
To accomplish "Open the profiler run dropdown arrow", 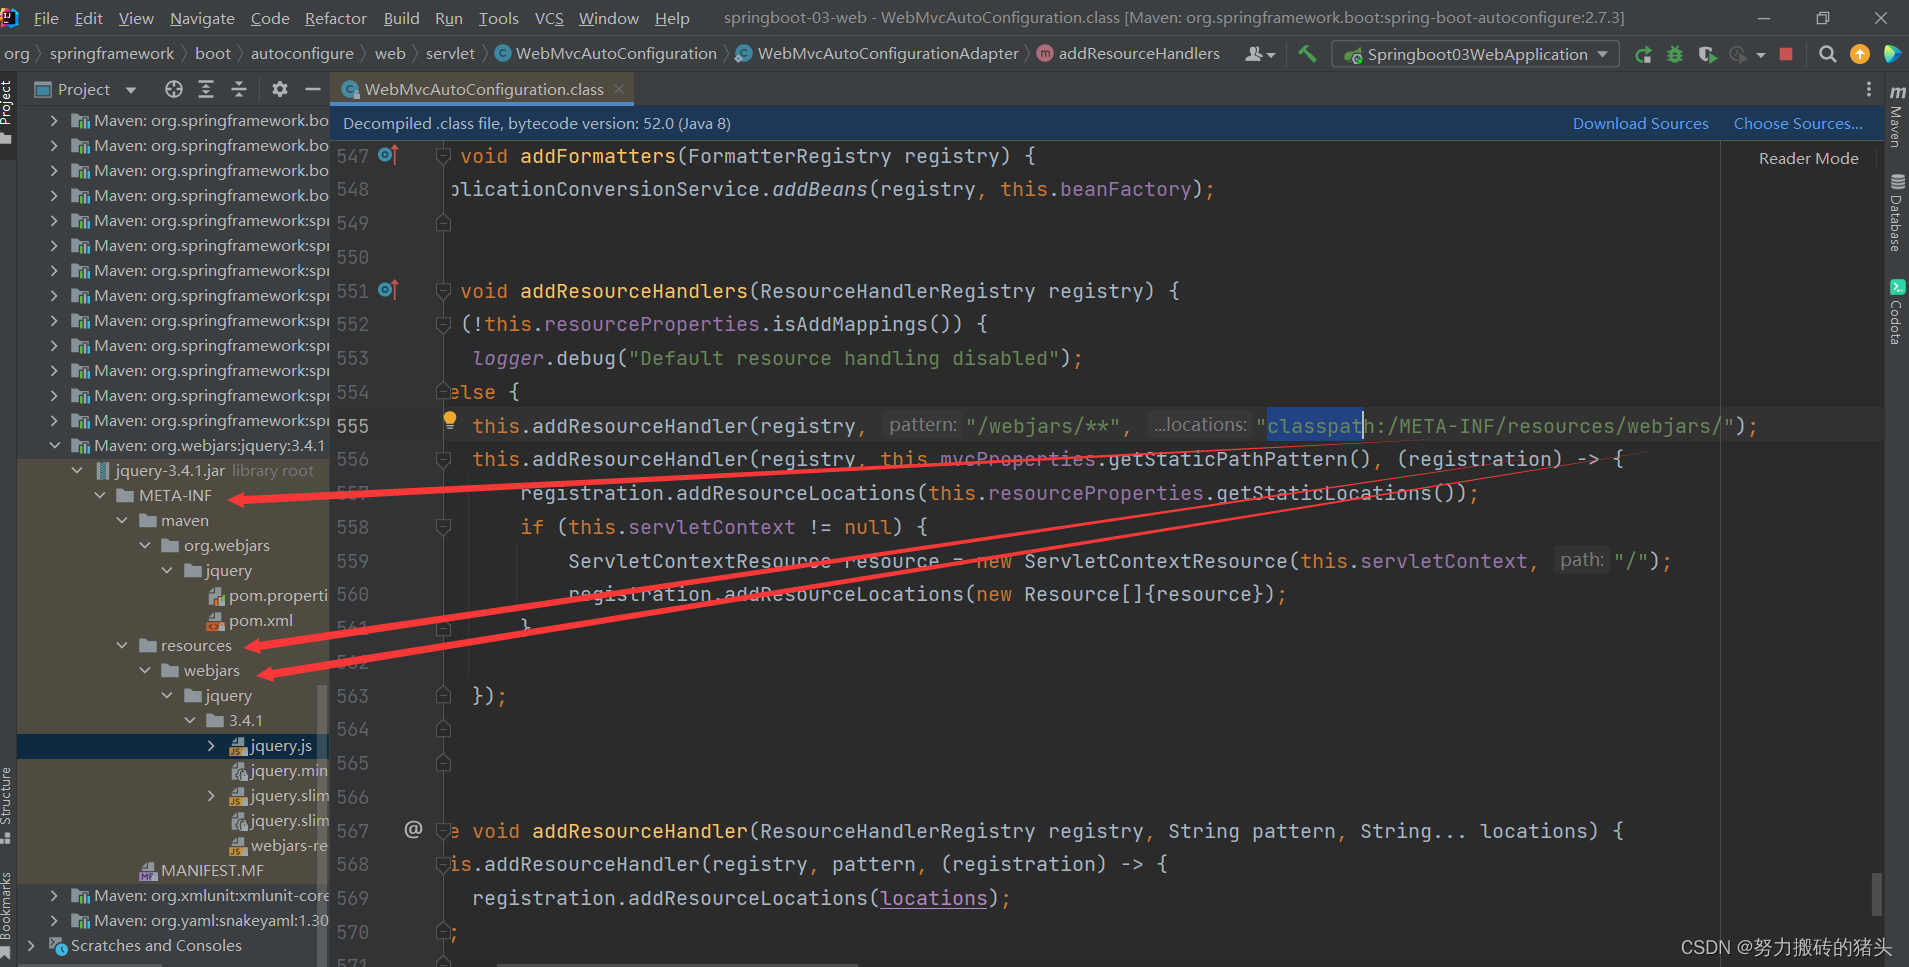I will (x=1760, y=55).
